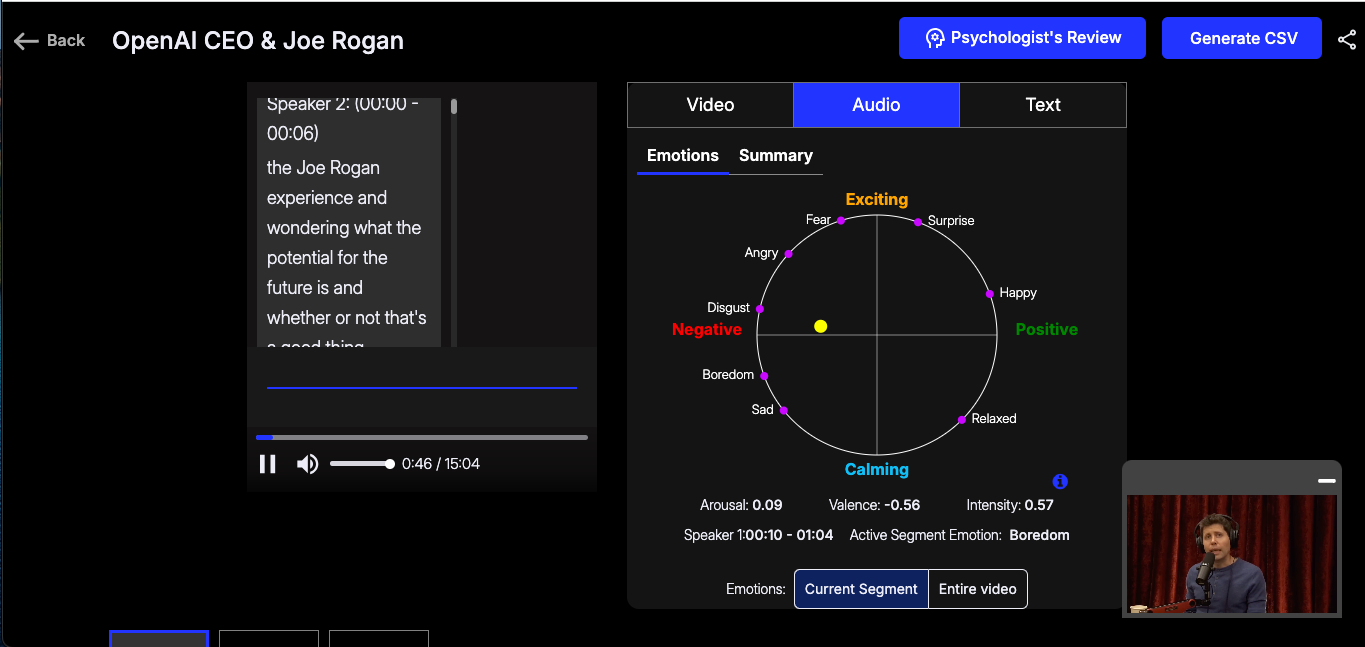Screen dimensions: 1365x647
Task: Click the Fear point on the circle
Action: point(841,220)
